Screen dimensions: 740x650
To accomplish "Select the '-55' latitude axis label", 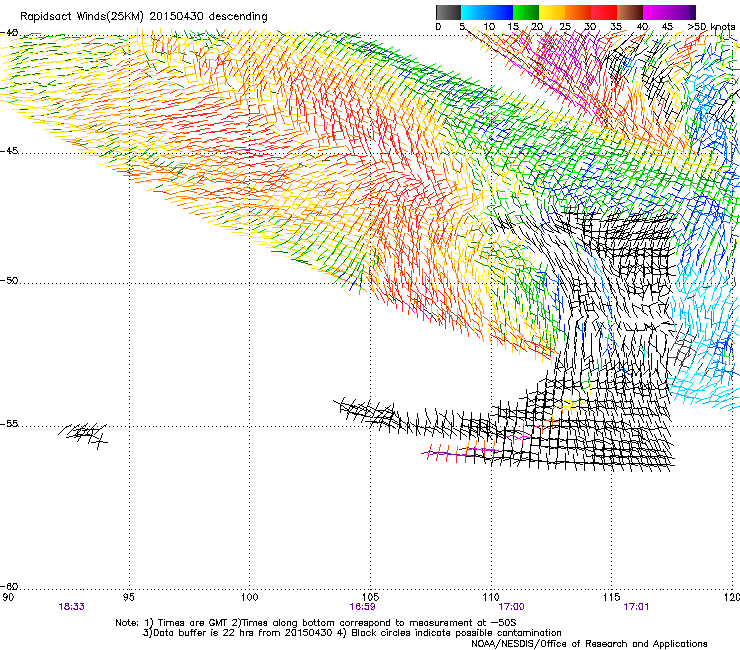I will click(x=9, y=423).
